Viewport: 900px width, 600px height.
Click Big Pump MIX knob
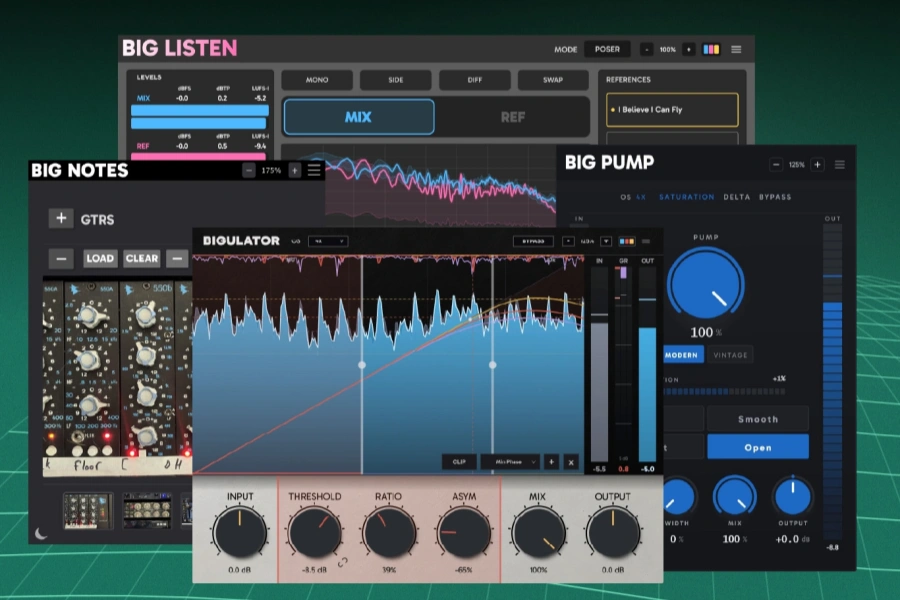(734, 497)
